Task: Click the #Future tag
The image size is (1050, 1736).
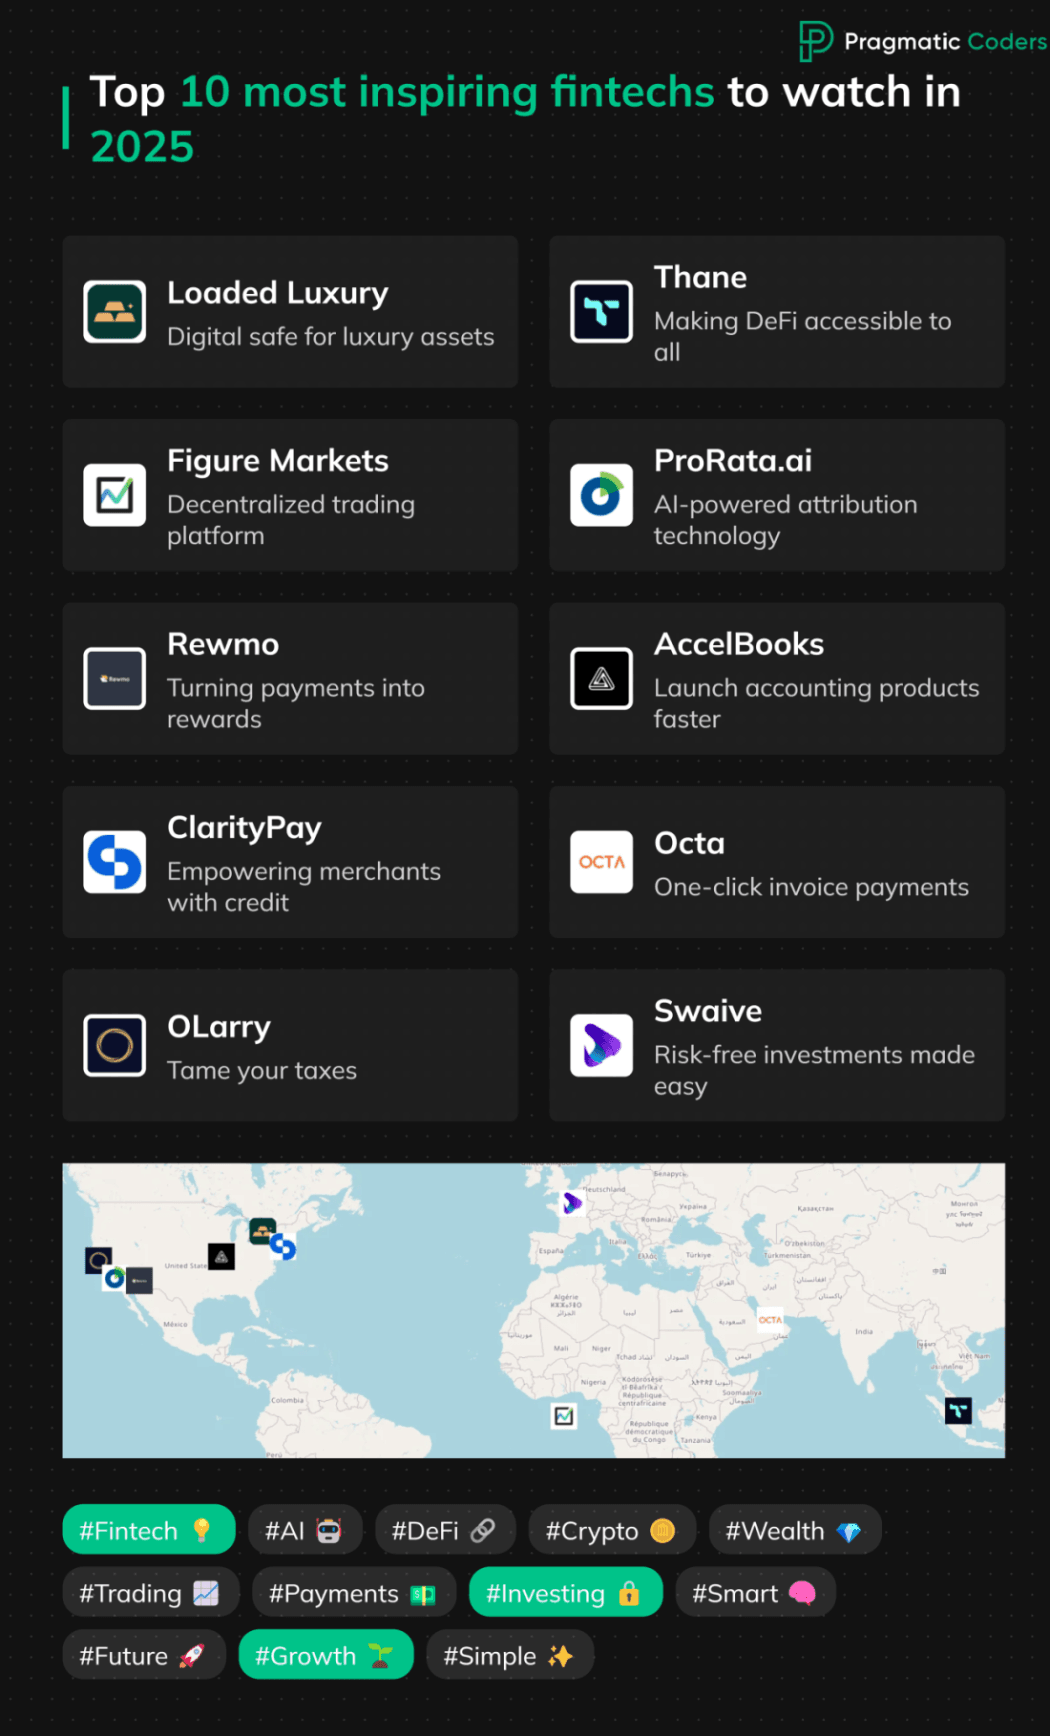Action: click(x=144, y=1655)
